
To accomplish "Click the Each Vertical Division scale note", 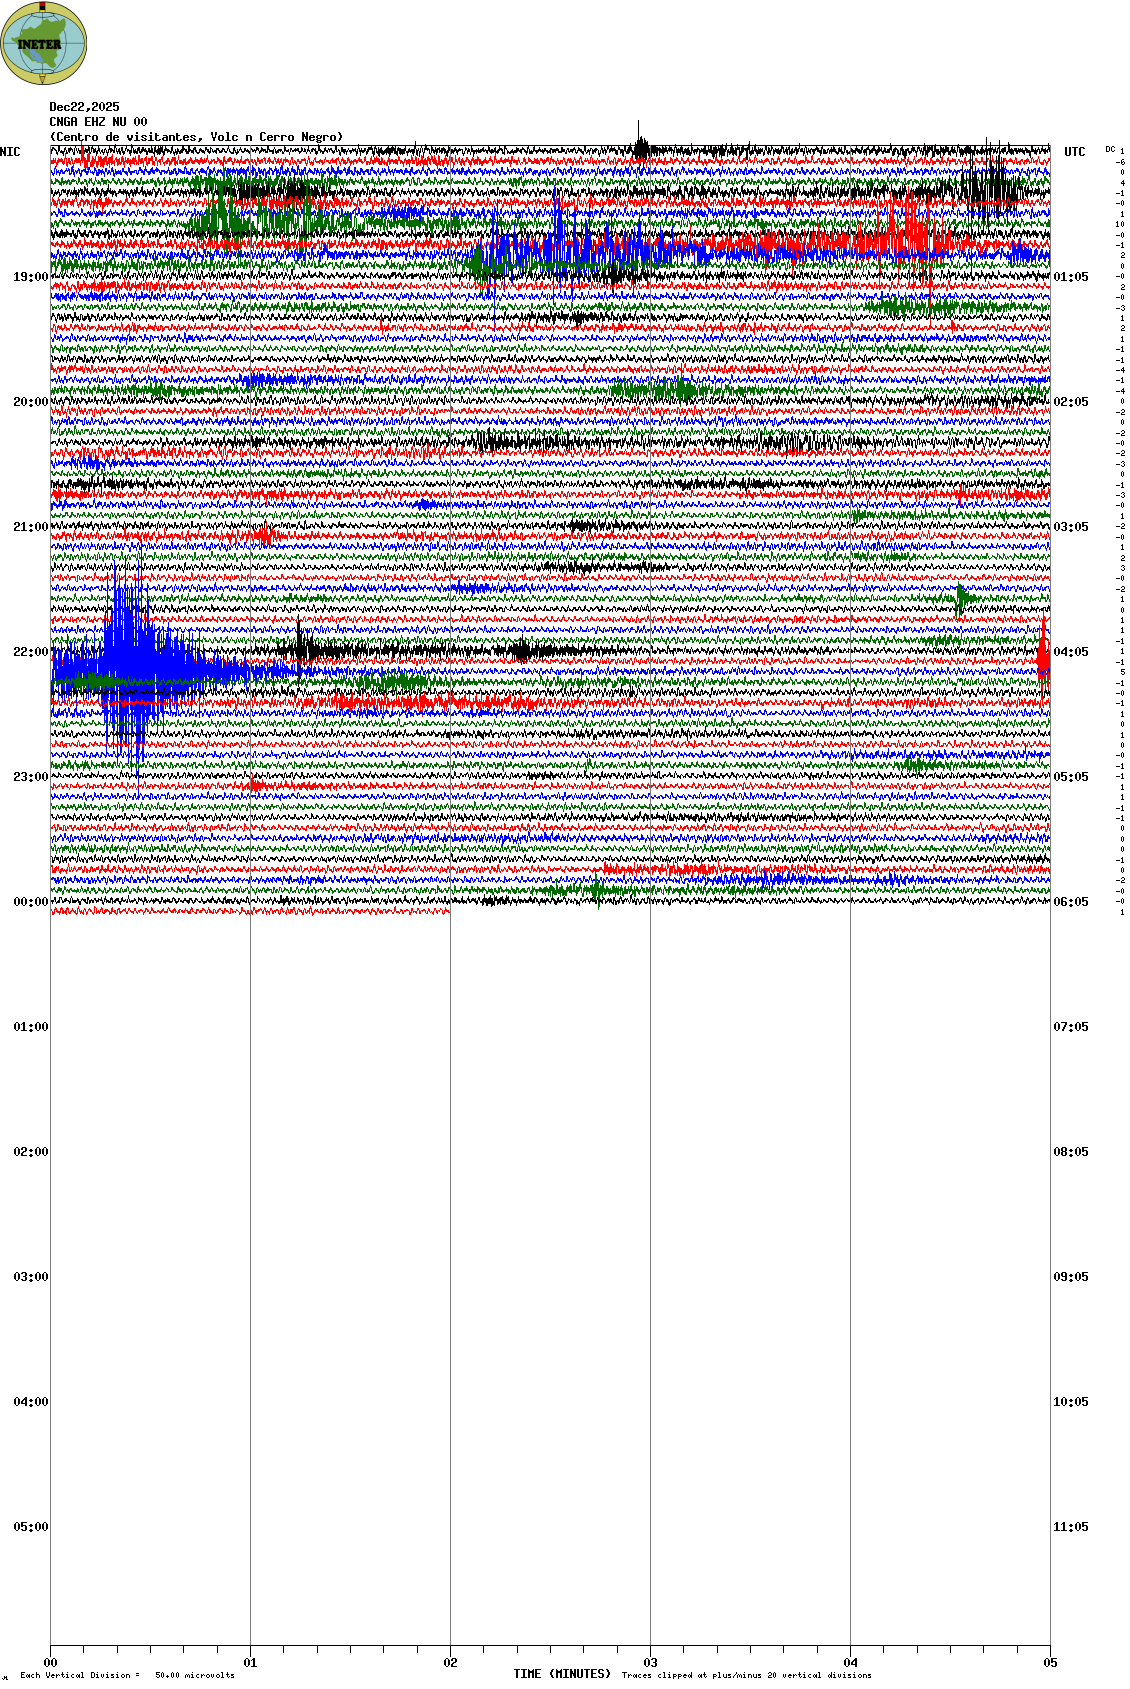I will coord(127,1675).
